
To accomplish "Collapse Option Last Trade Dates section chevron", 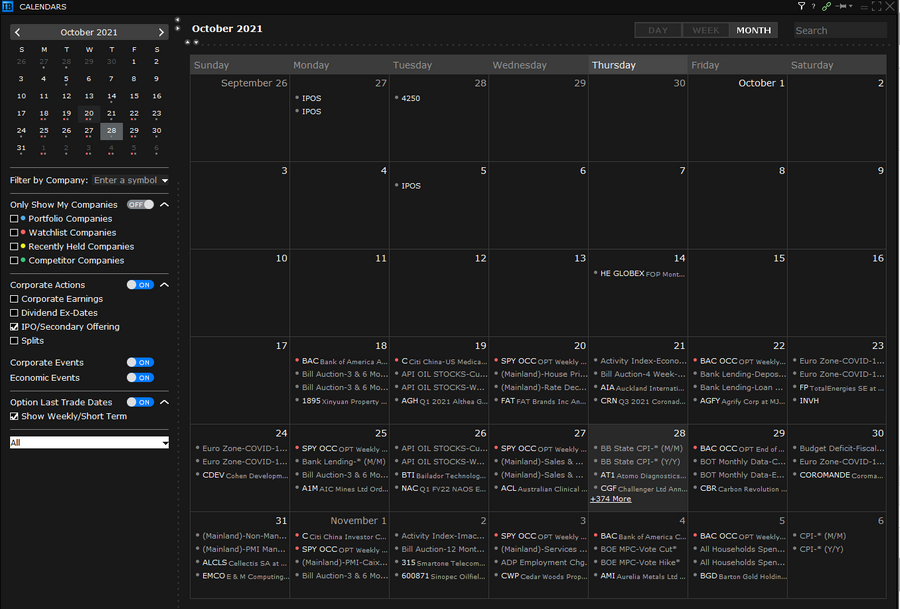I will 165,402.
